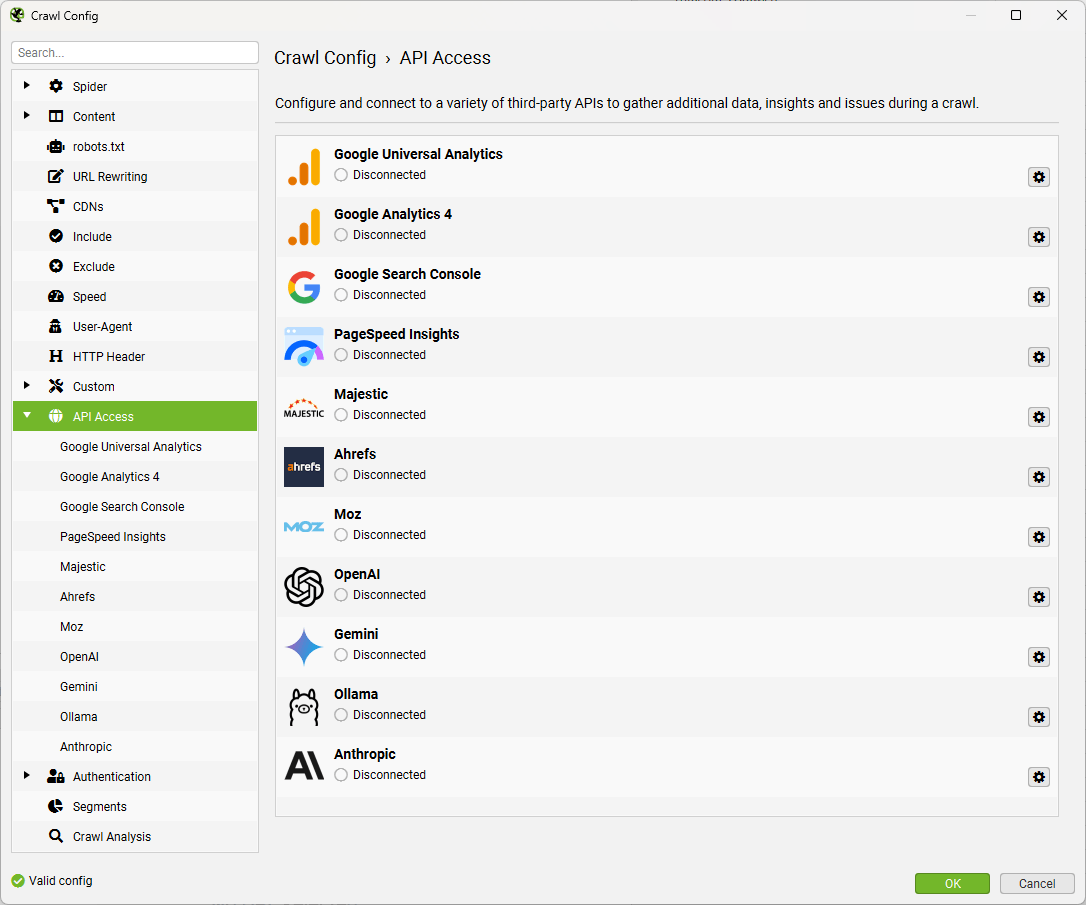This screenshot has width=1086, height=905.
Task: Toggle Ahrefs Disconnected radio
Action: click(x=341, y=475)
